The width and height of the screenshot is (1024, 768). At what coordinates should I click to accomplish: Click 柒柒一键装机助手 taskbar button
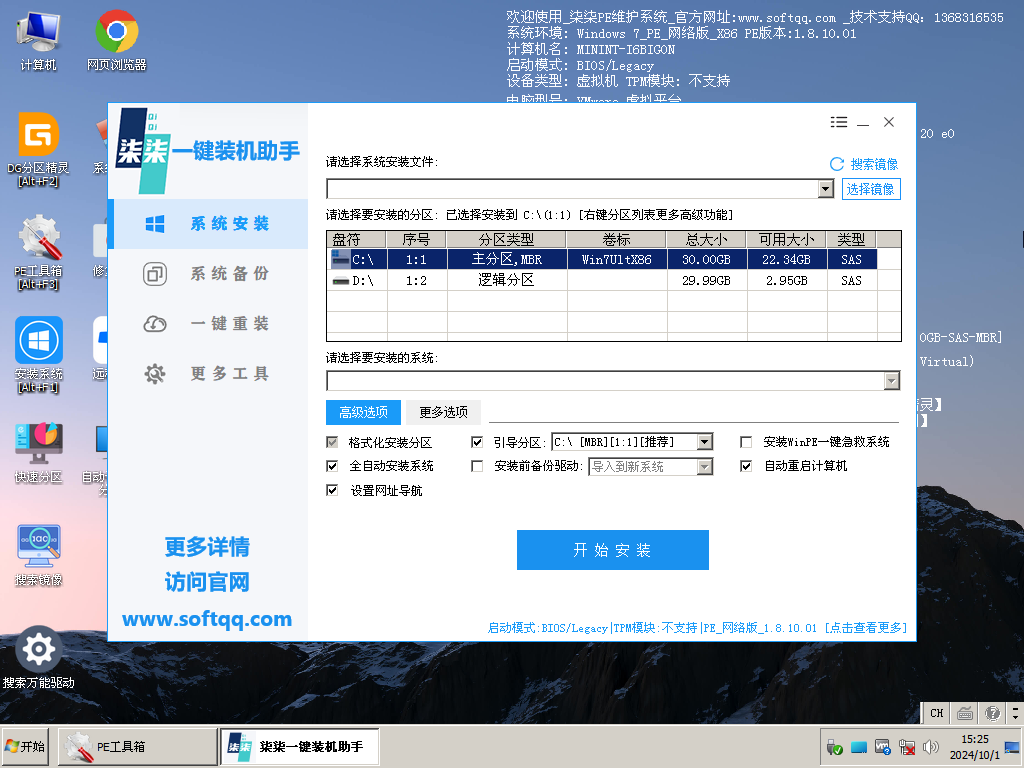300,746
